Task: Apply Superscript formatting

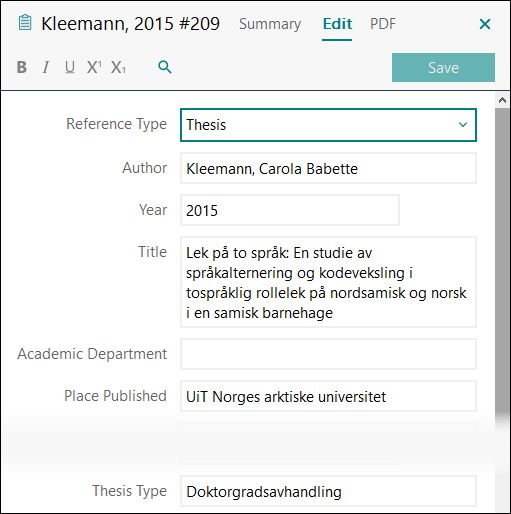Action: click(94, 67)
